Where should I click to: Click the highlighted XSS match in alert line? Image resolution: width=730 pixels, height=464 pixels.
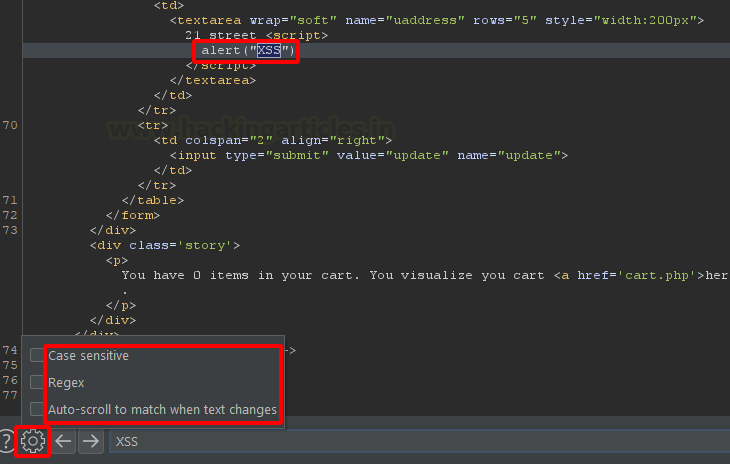(269, 50)
